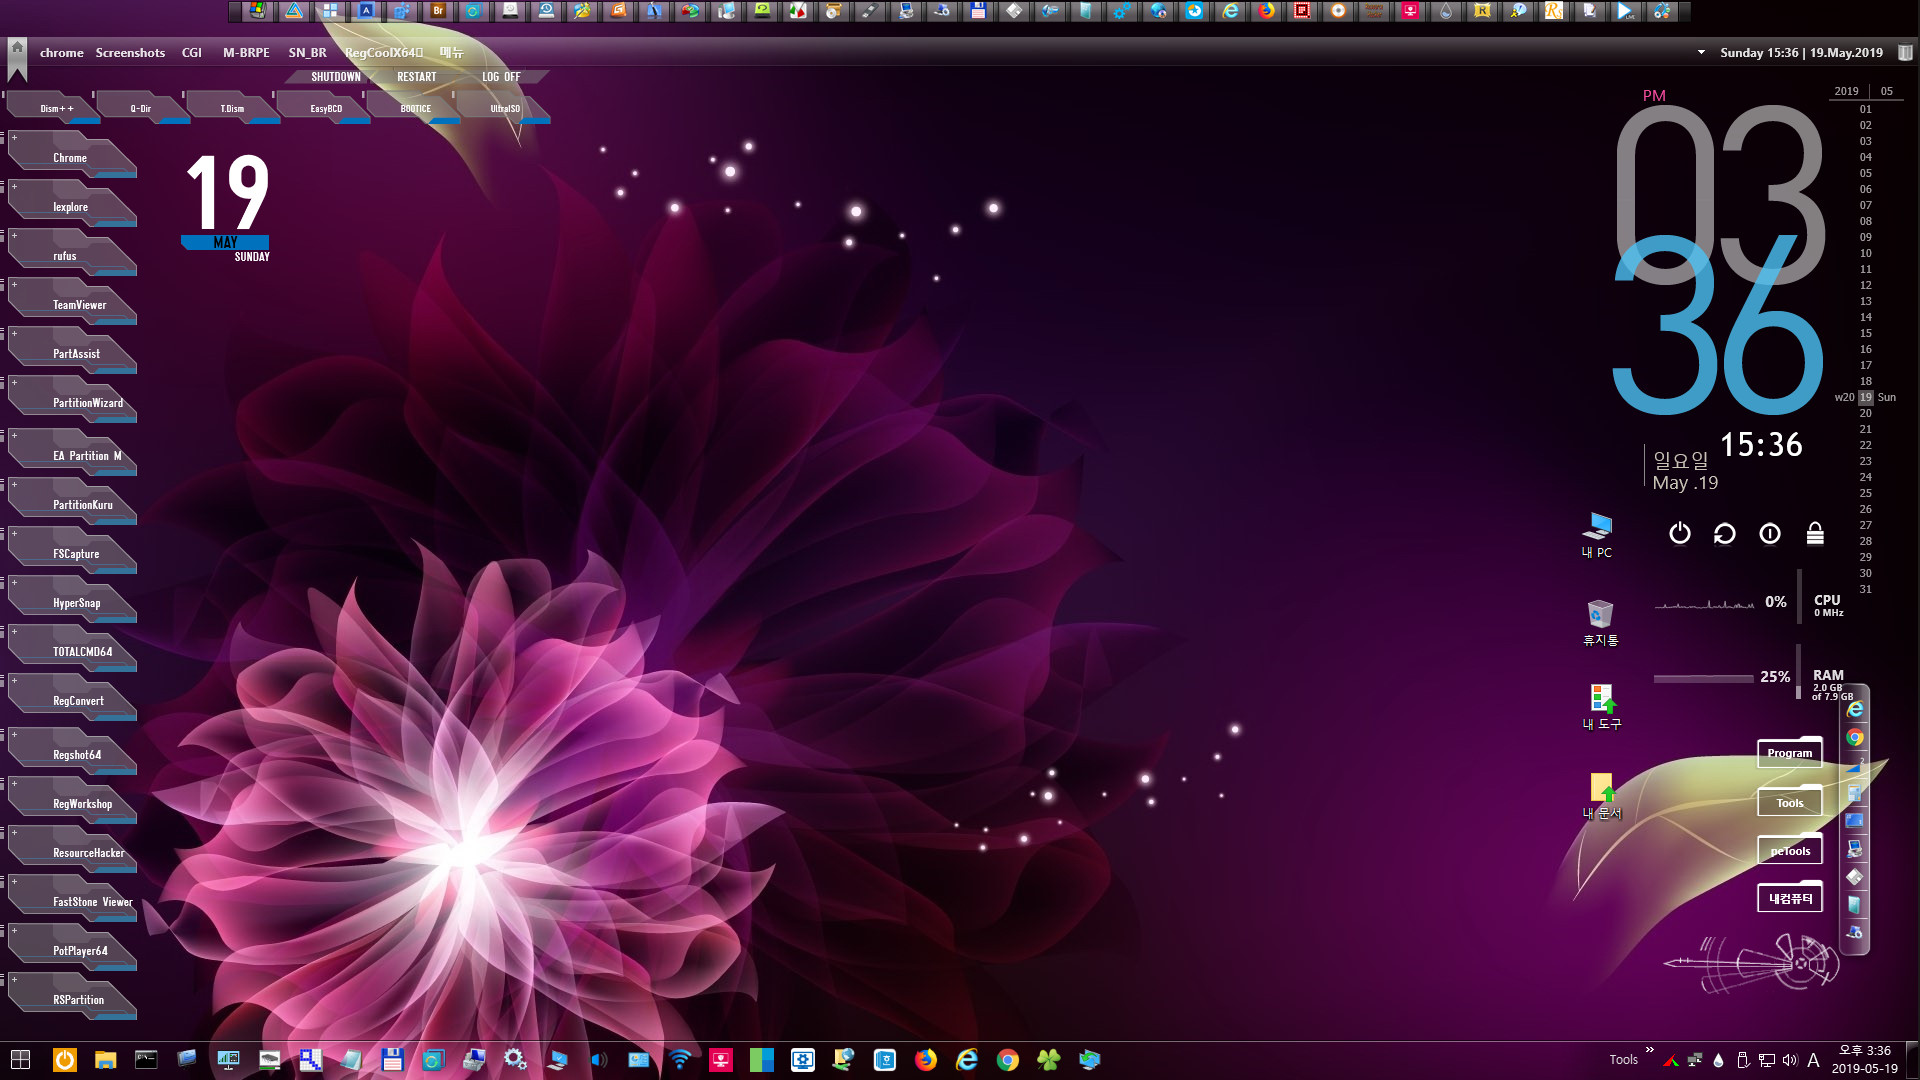
Task: Click the Show desktop strip on the taskbar
Action: (1912, 1060)
